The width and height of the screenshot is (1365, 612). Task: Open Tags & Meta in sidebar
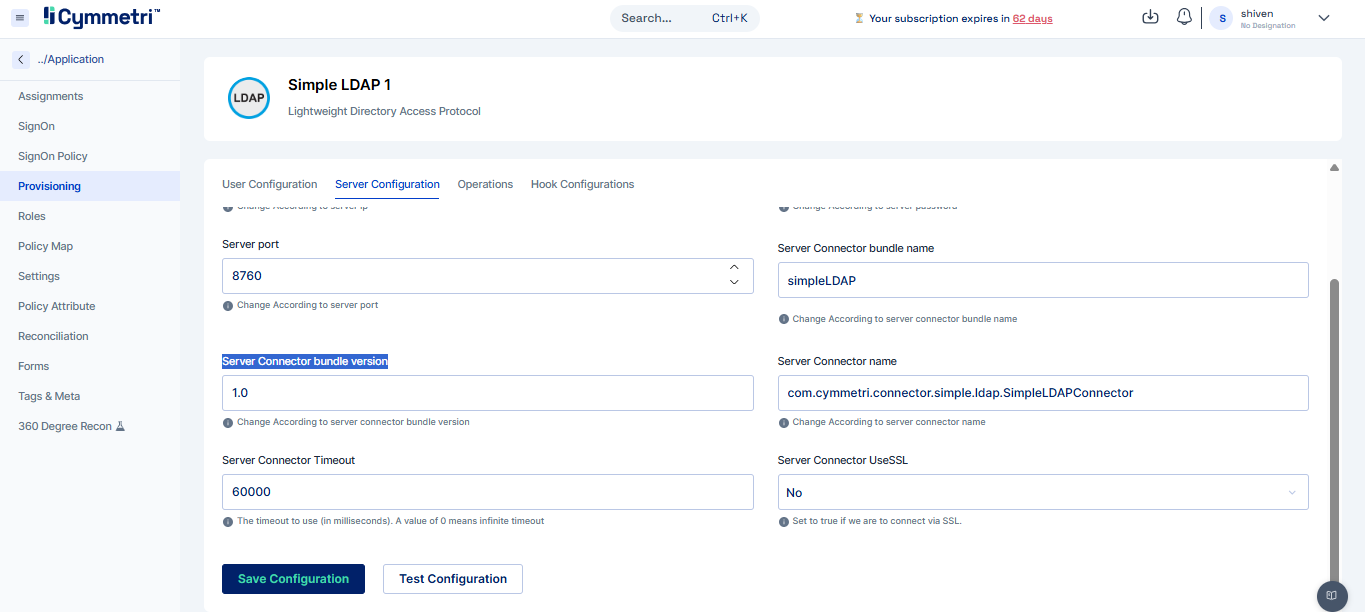tap(90, 396)
